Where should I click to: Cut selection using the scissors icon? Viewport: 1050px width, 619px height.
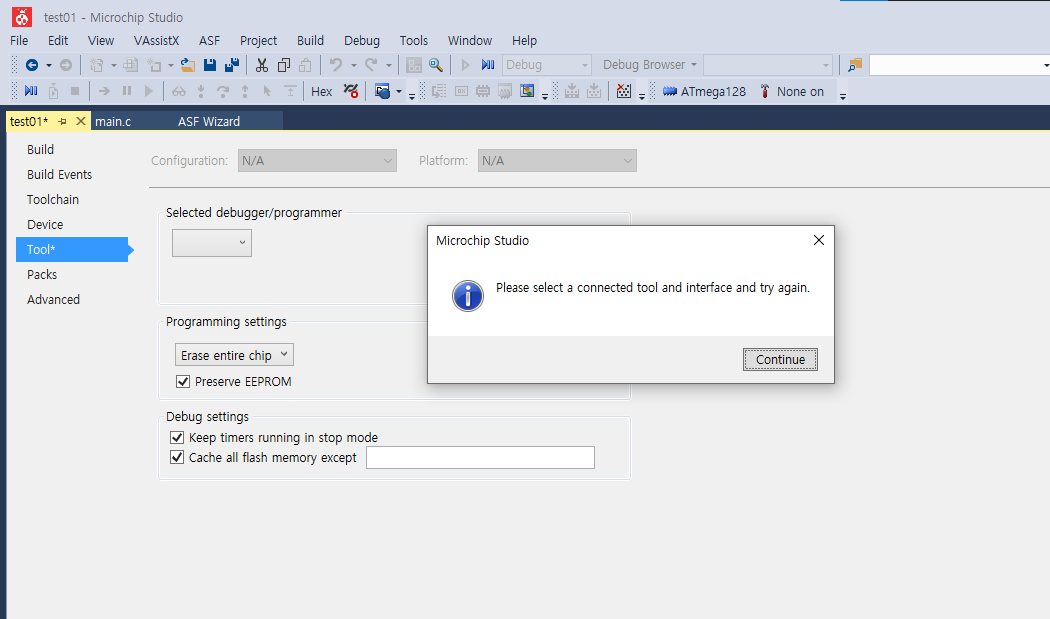click(262, 65)
